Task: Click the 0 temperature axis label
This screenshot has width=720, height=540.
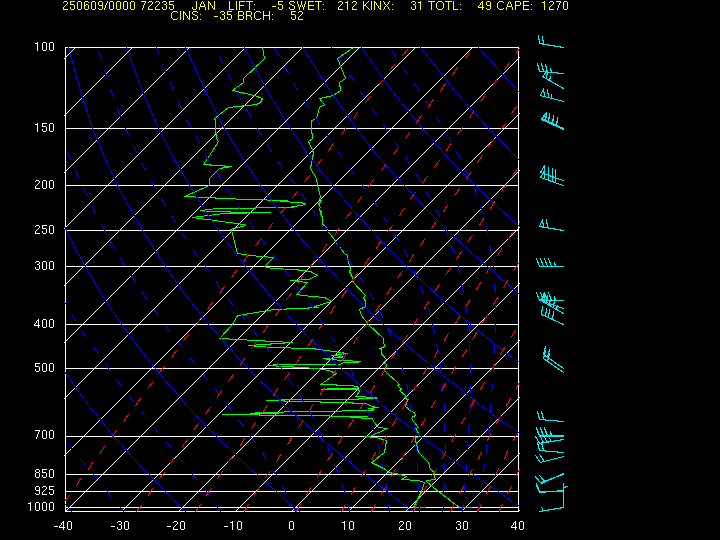Action: coord(291,526)
